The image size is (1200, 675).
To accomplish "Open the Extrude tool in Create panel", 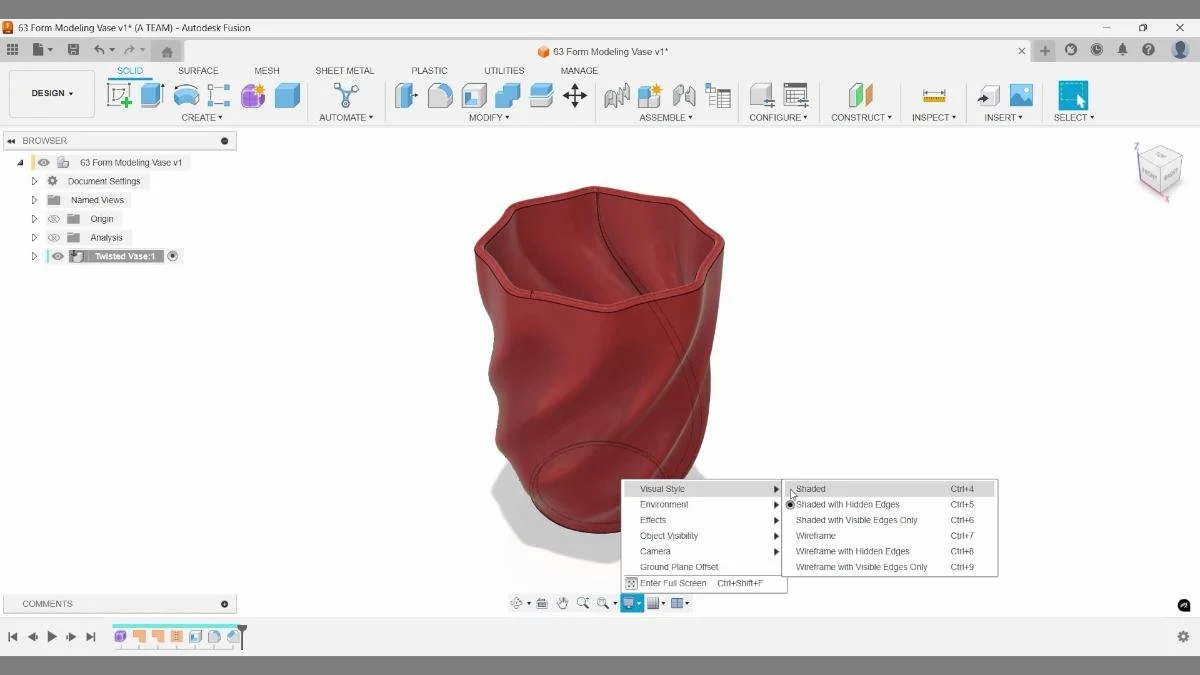I will [151, 93].
